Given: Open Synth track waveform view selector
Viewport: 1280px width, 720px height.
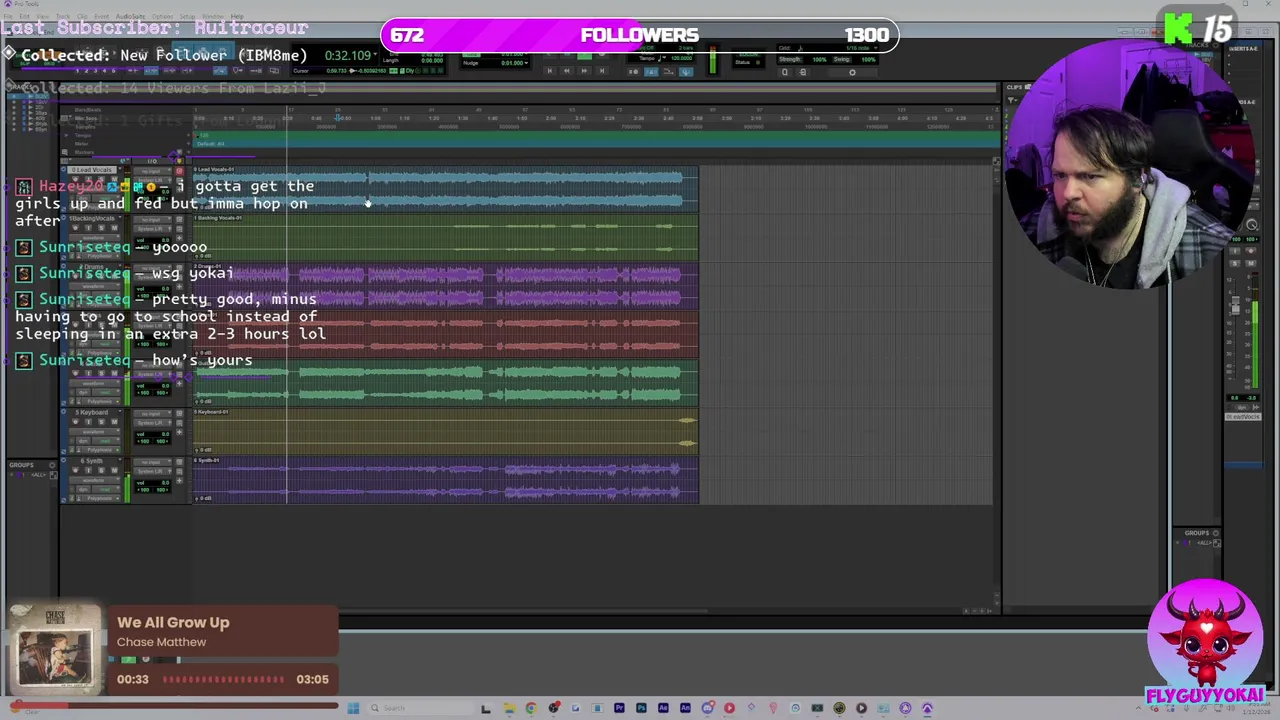Looking at the screenshot, I should [94, 480].
